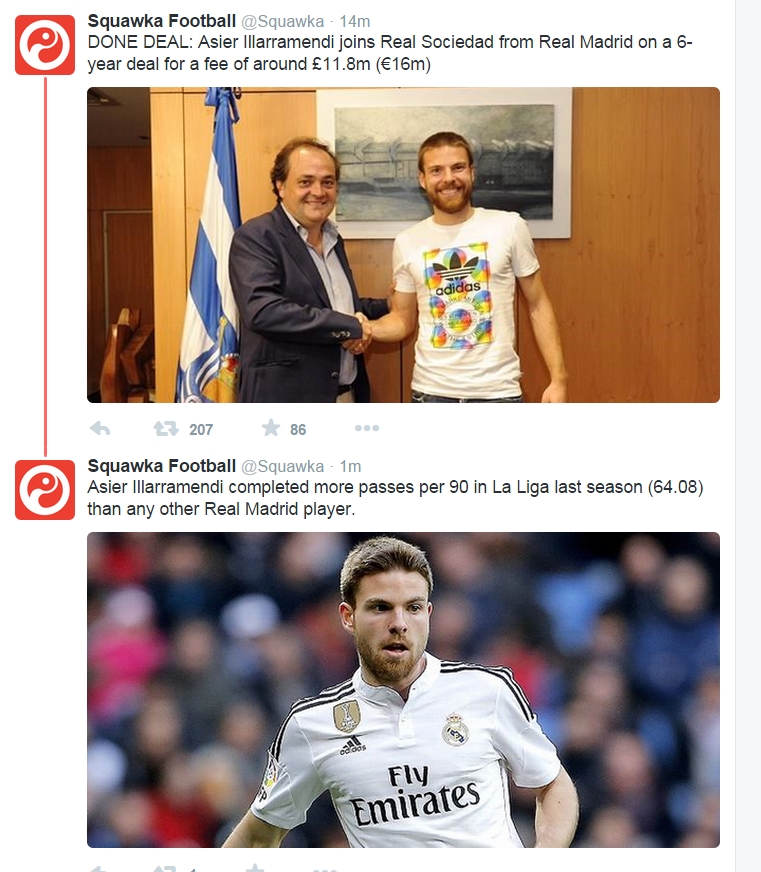Open the Squawka Football name on the second tweet

click(x=162, y=466)
